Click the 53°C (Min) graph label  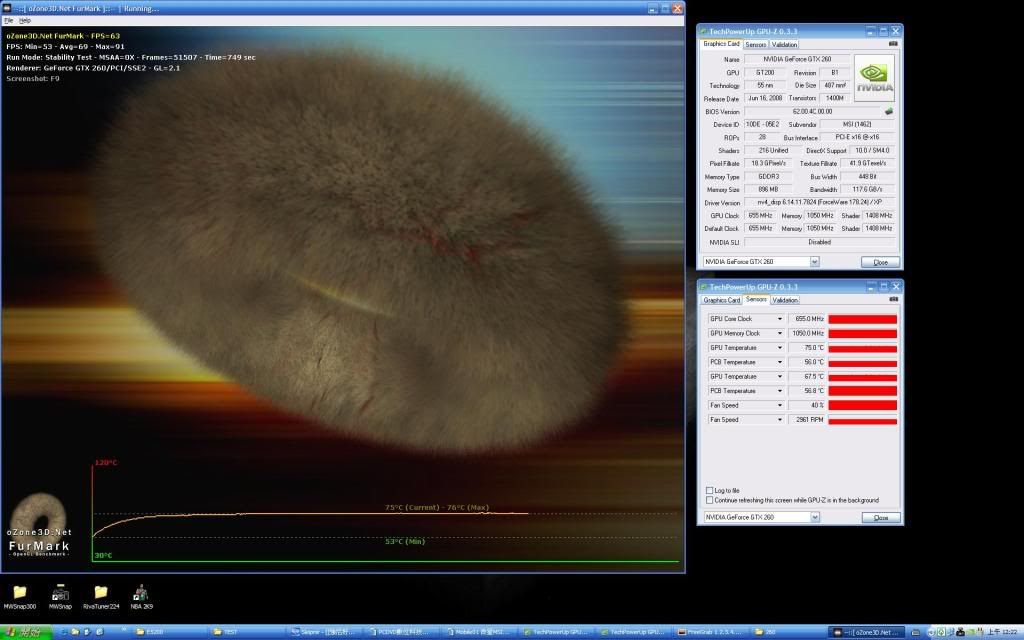pos(405,541)
